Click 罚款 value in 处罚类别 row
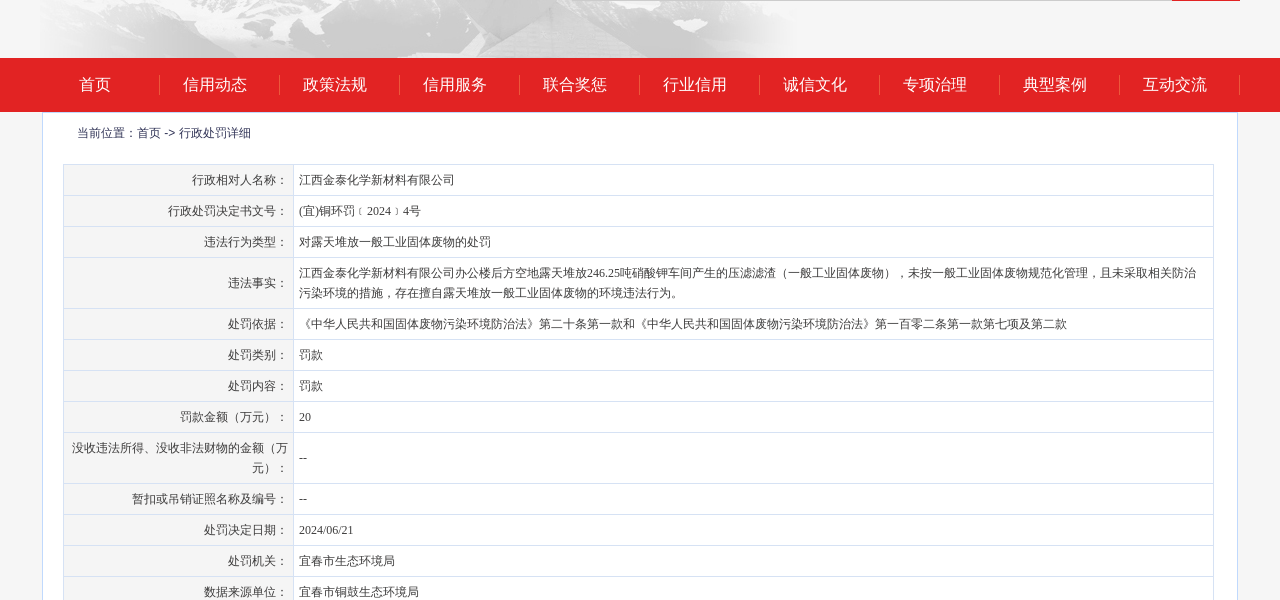The width and height of the screenshot is (1280, 600). pos(311,355)
